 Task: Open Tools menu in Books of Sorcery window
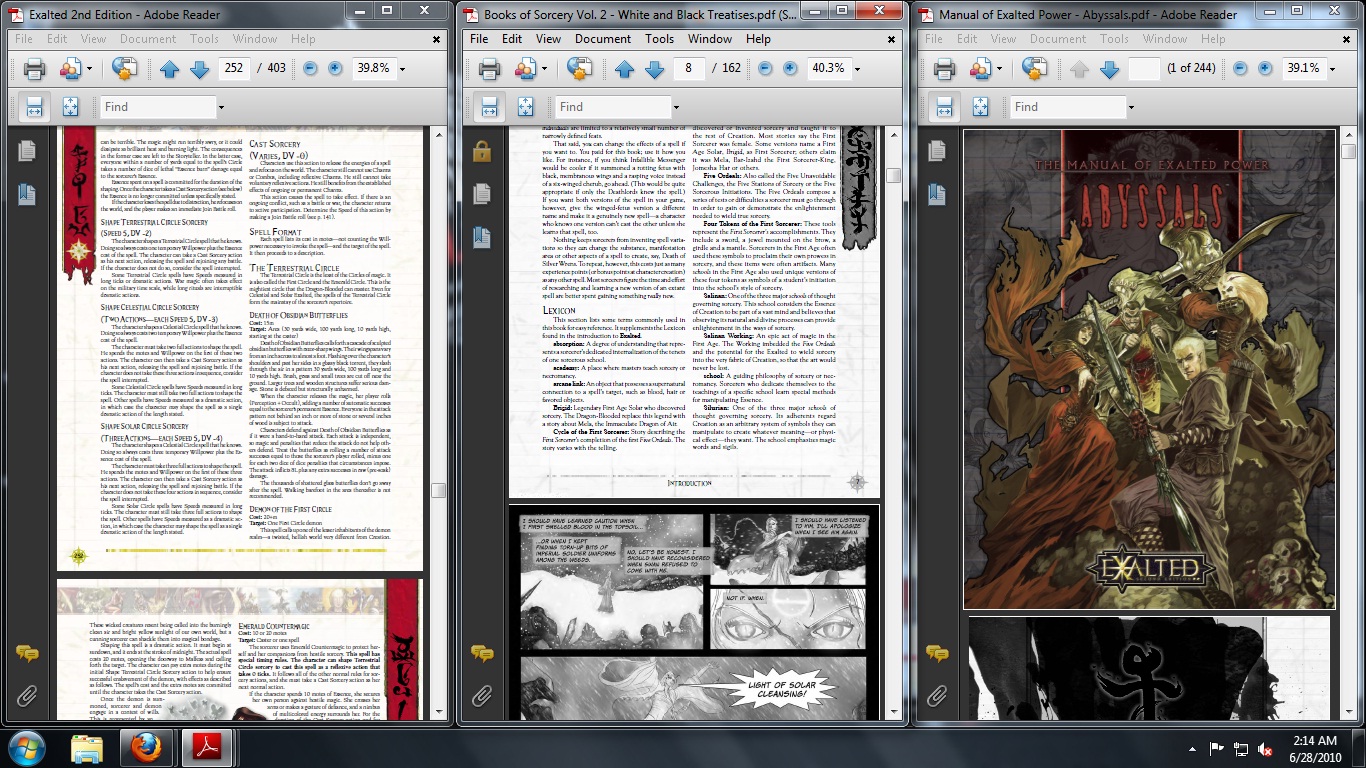659,39
